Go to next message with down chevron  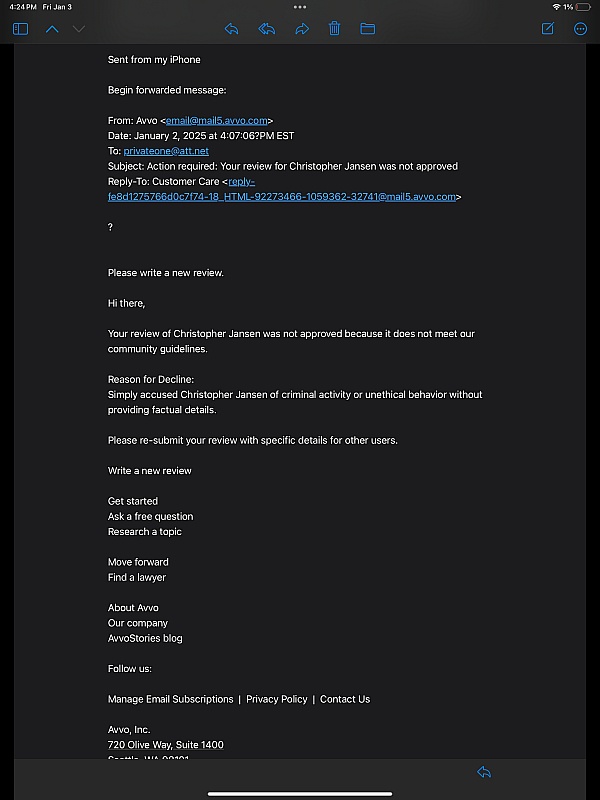(79, 29)
